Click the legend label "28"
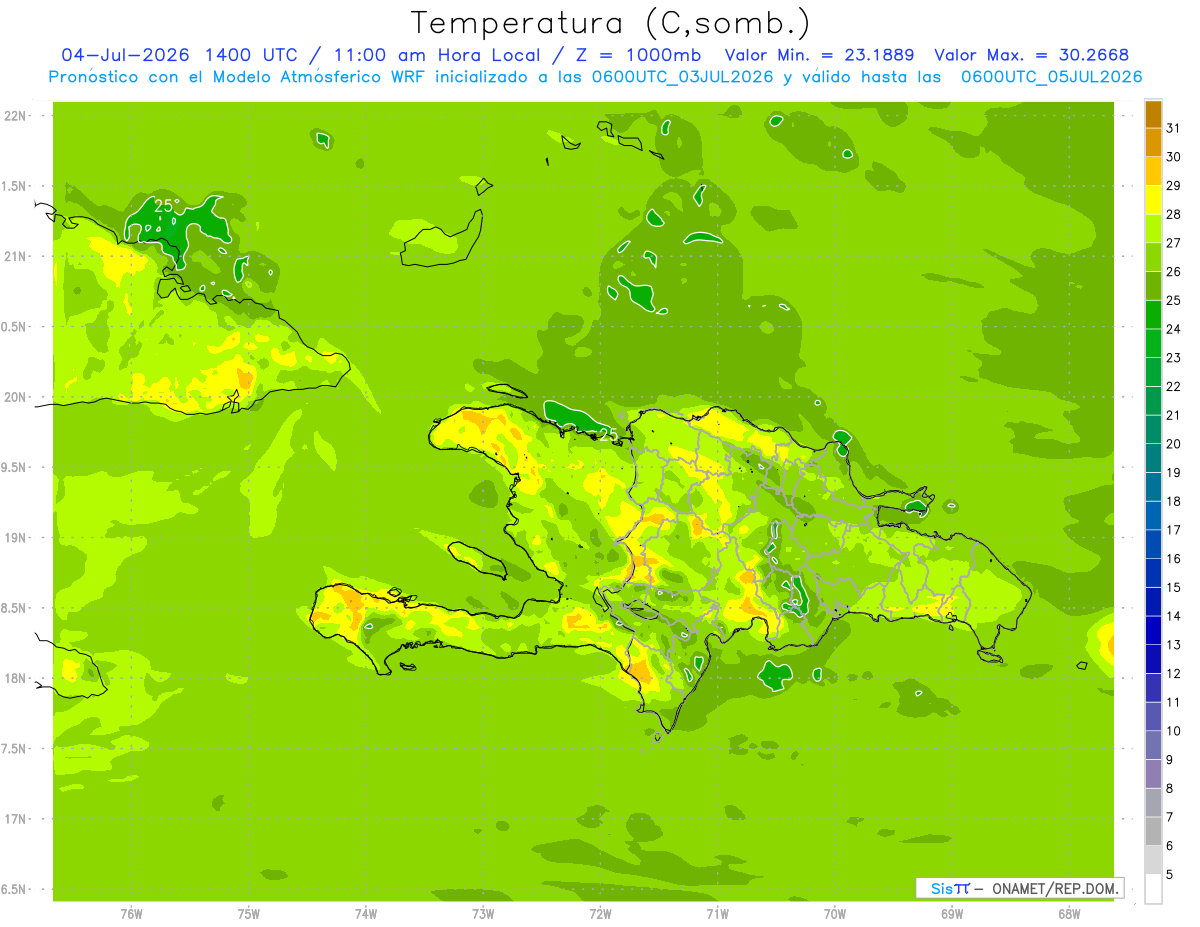The width and height of the screenshot is (1200, 927). (1174, 214)
